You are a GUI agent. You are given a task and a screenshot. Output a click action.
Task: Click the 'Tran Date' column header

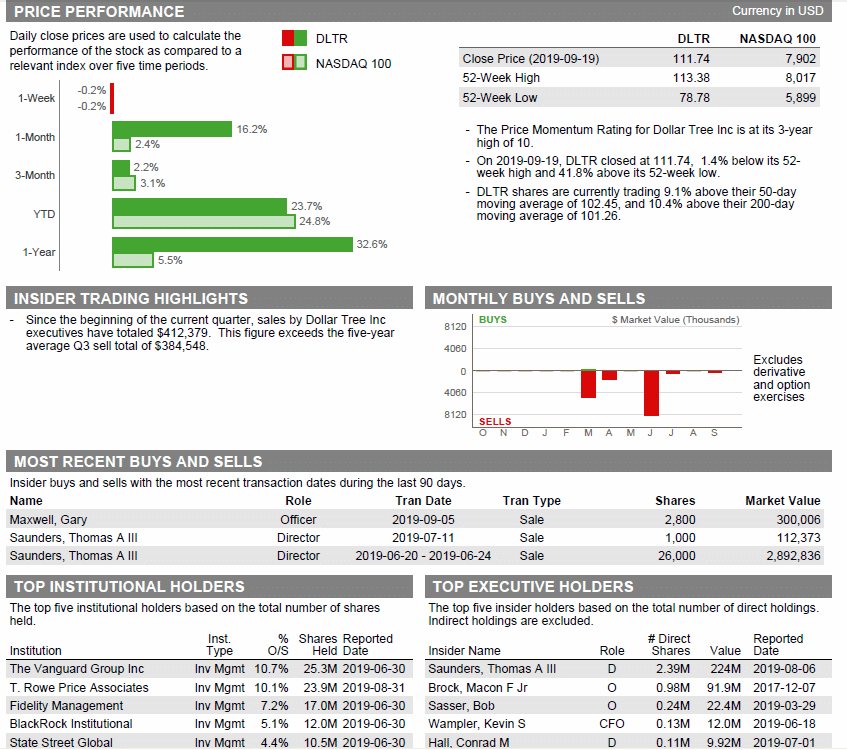(x=423, y=501)
